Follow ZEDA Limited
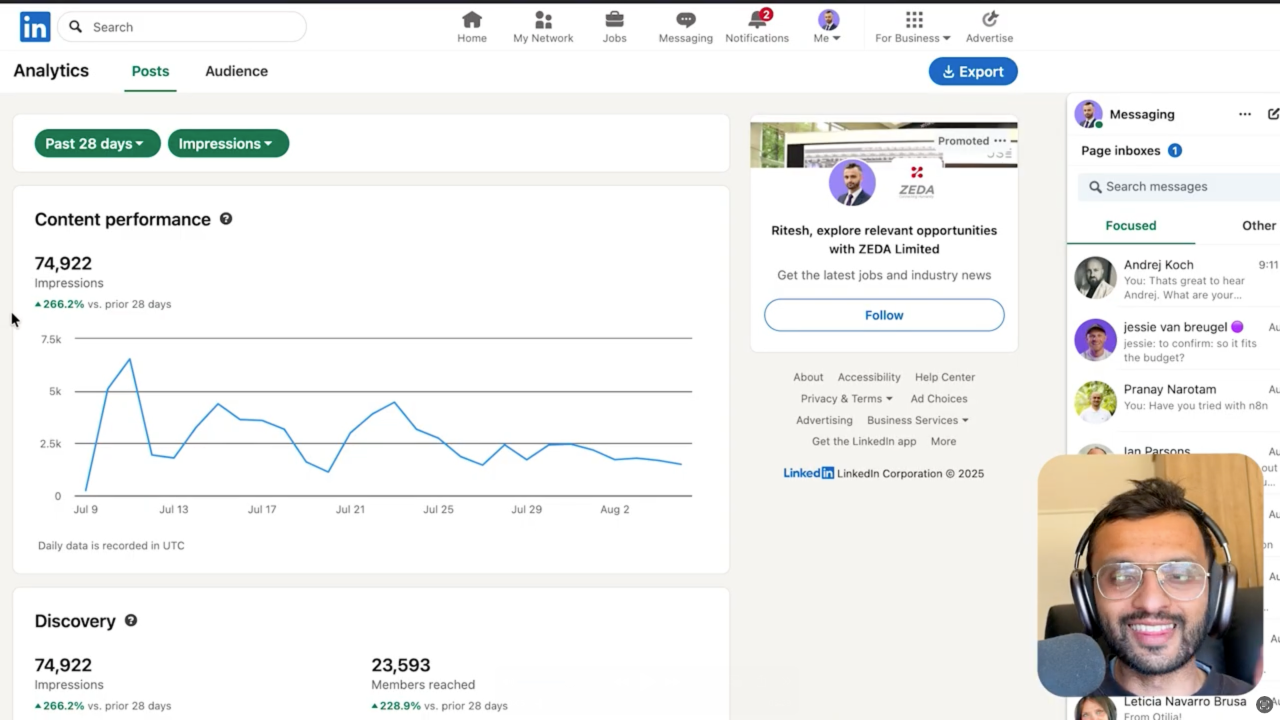 coord(884,315)
